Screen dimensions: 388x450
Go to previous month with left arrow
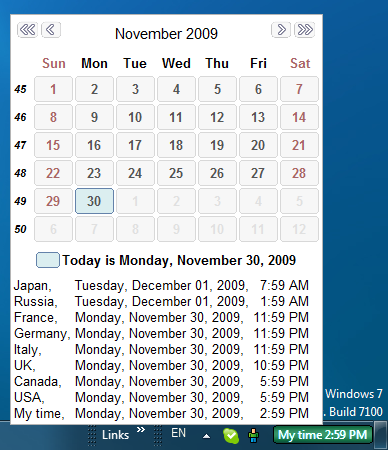(51, 30)
